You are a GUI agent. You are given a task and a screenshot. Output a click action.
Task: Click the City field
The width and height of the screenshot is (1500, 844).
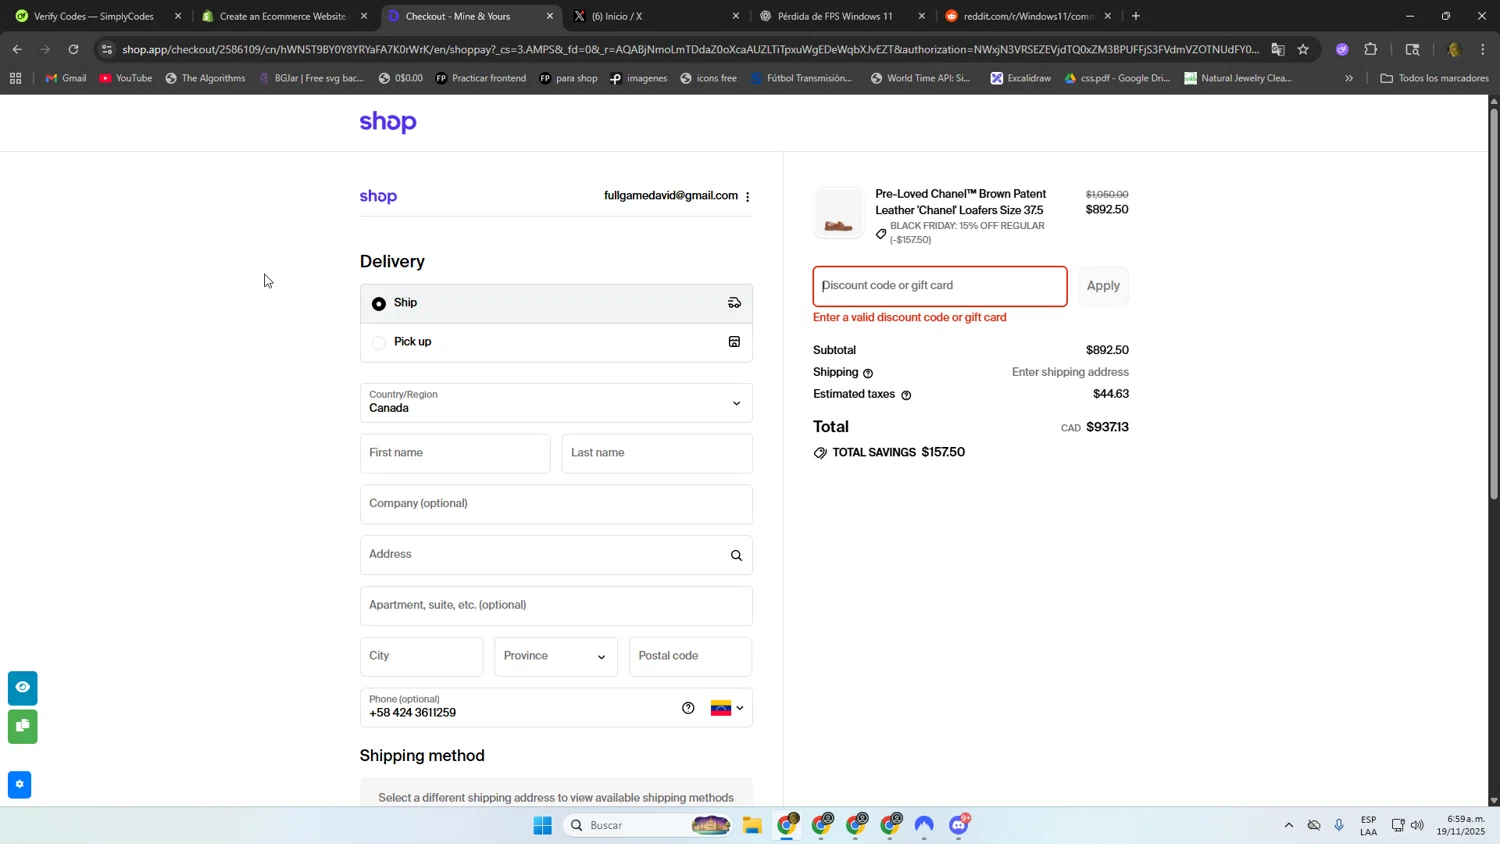point(422,656)
